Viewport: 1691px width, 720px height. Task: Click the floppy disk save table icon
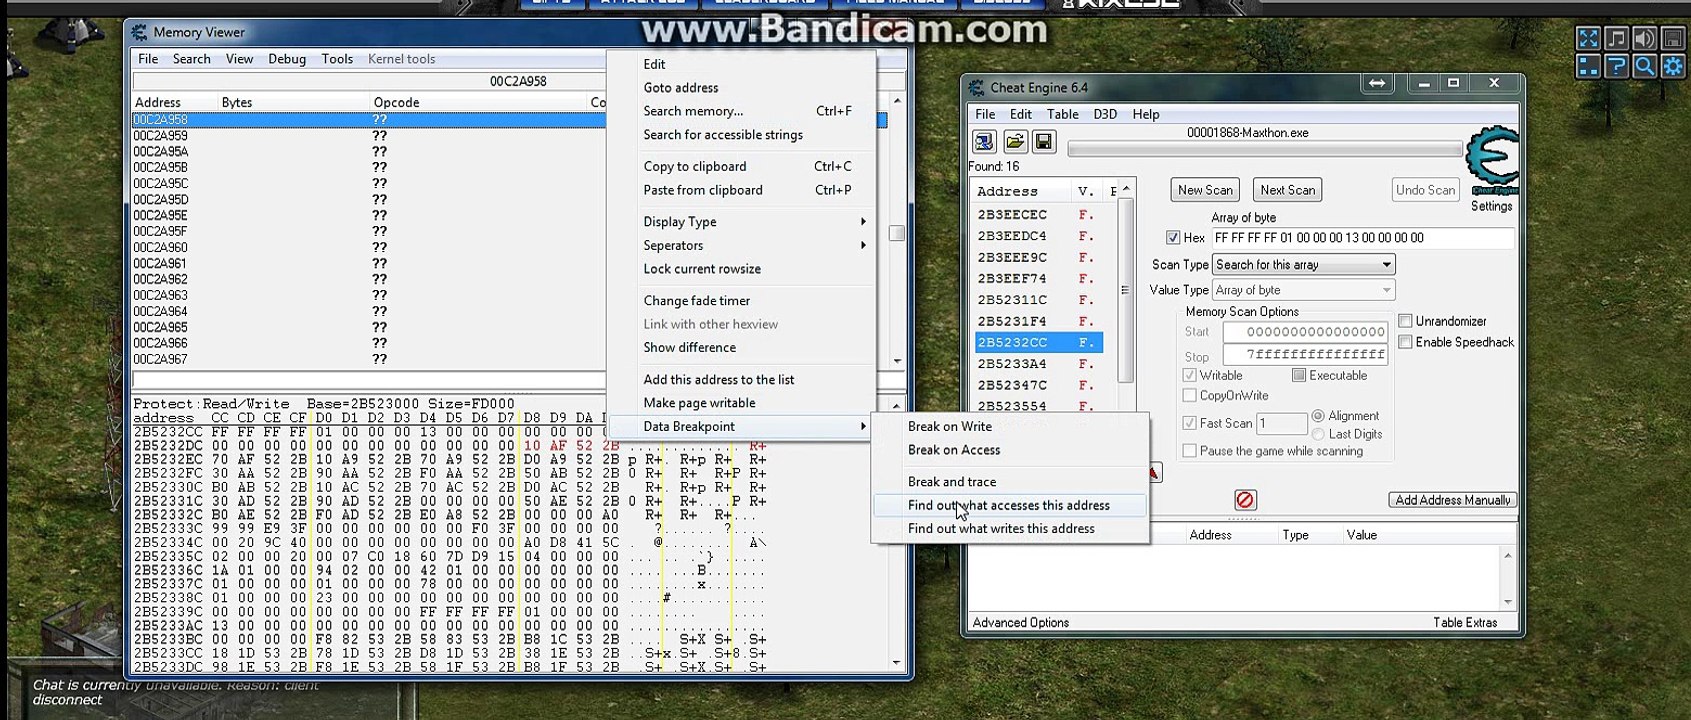pyautogui.click(x=1043, y=142)
